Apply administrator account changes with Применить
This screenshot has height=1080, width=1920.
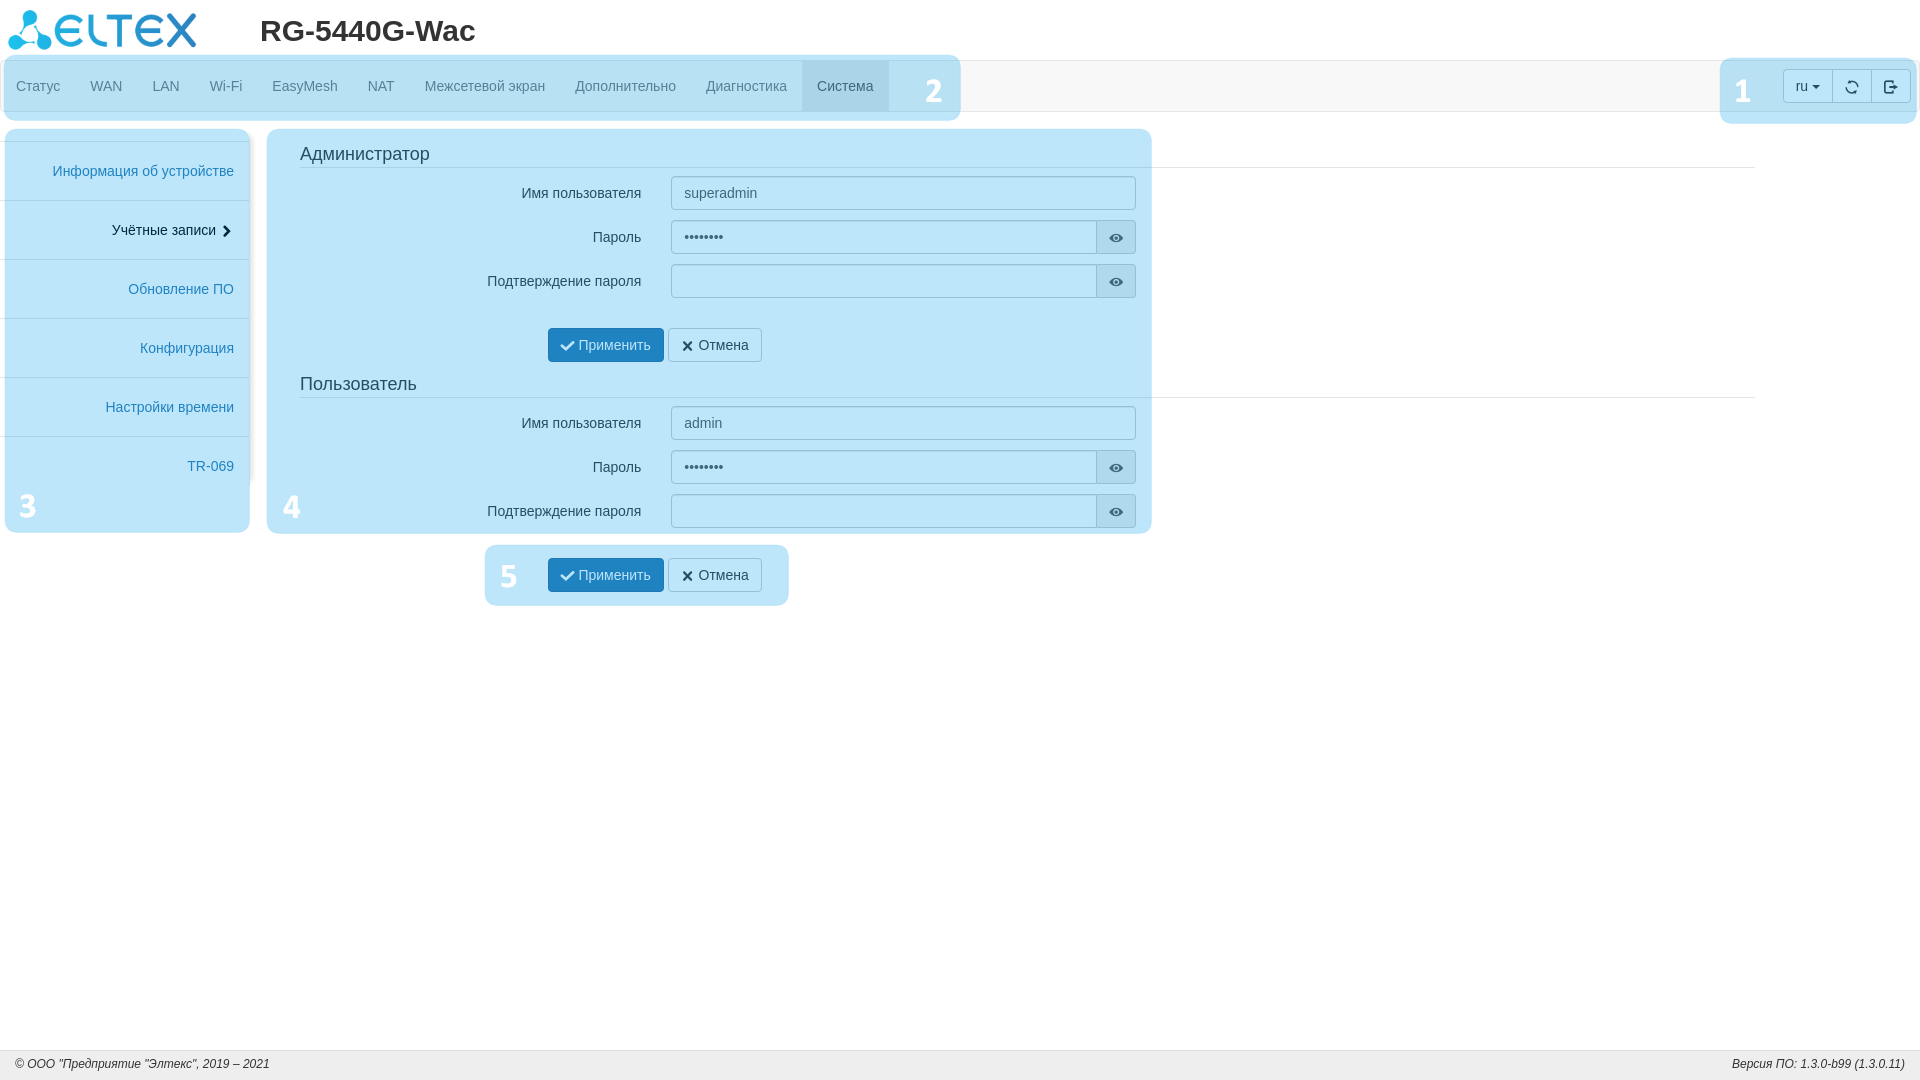(x=605, y=346)
